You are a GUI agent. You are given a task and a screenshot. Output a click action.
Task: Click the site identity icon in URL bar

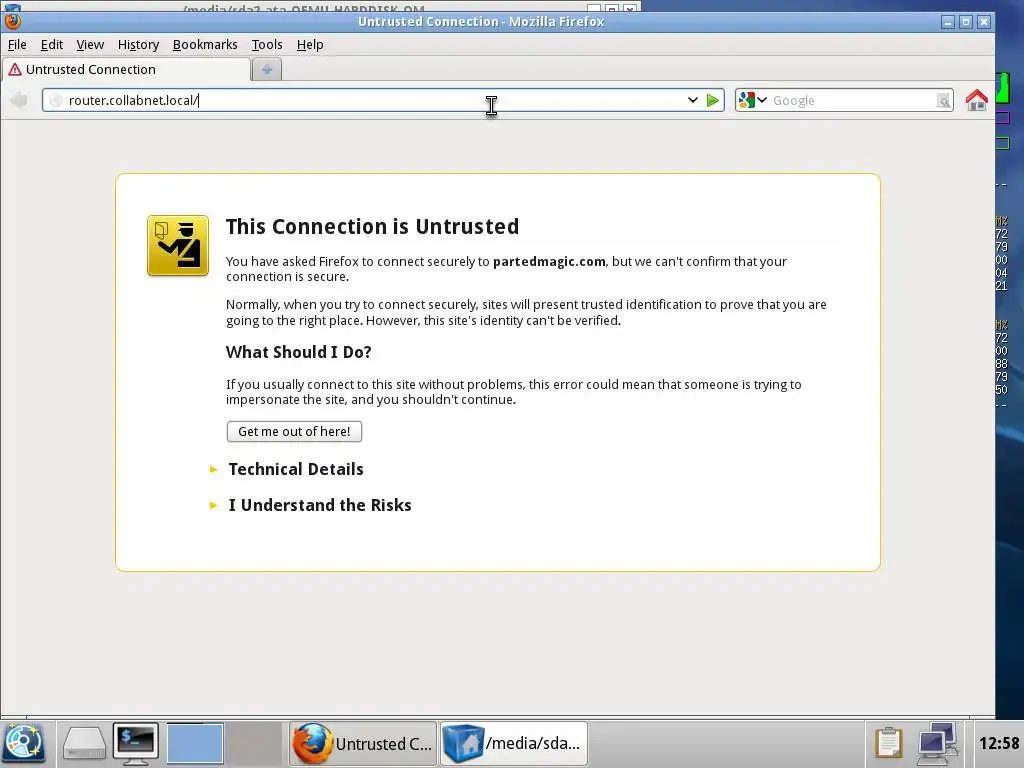(56, 101)
